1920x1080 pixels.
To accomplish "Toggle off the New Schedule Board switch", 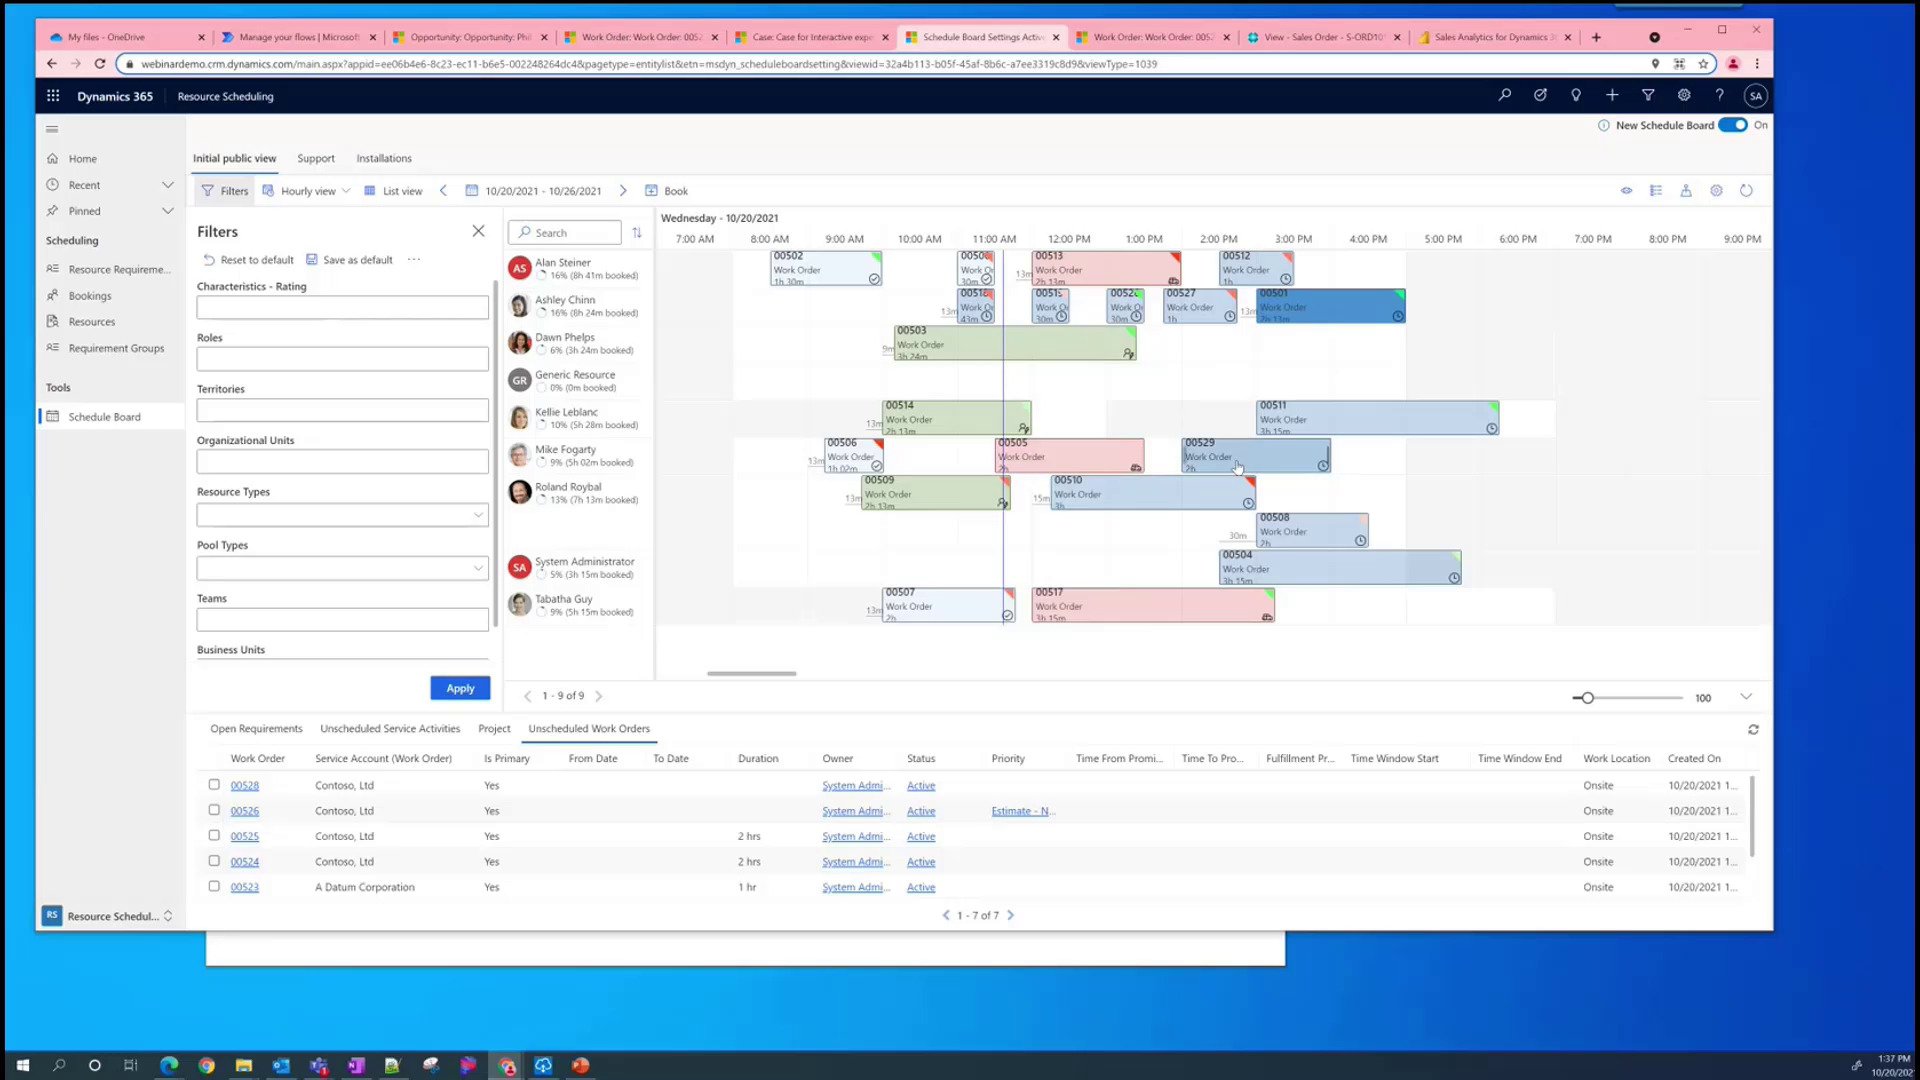I will click(x=1733, y=125).
